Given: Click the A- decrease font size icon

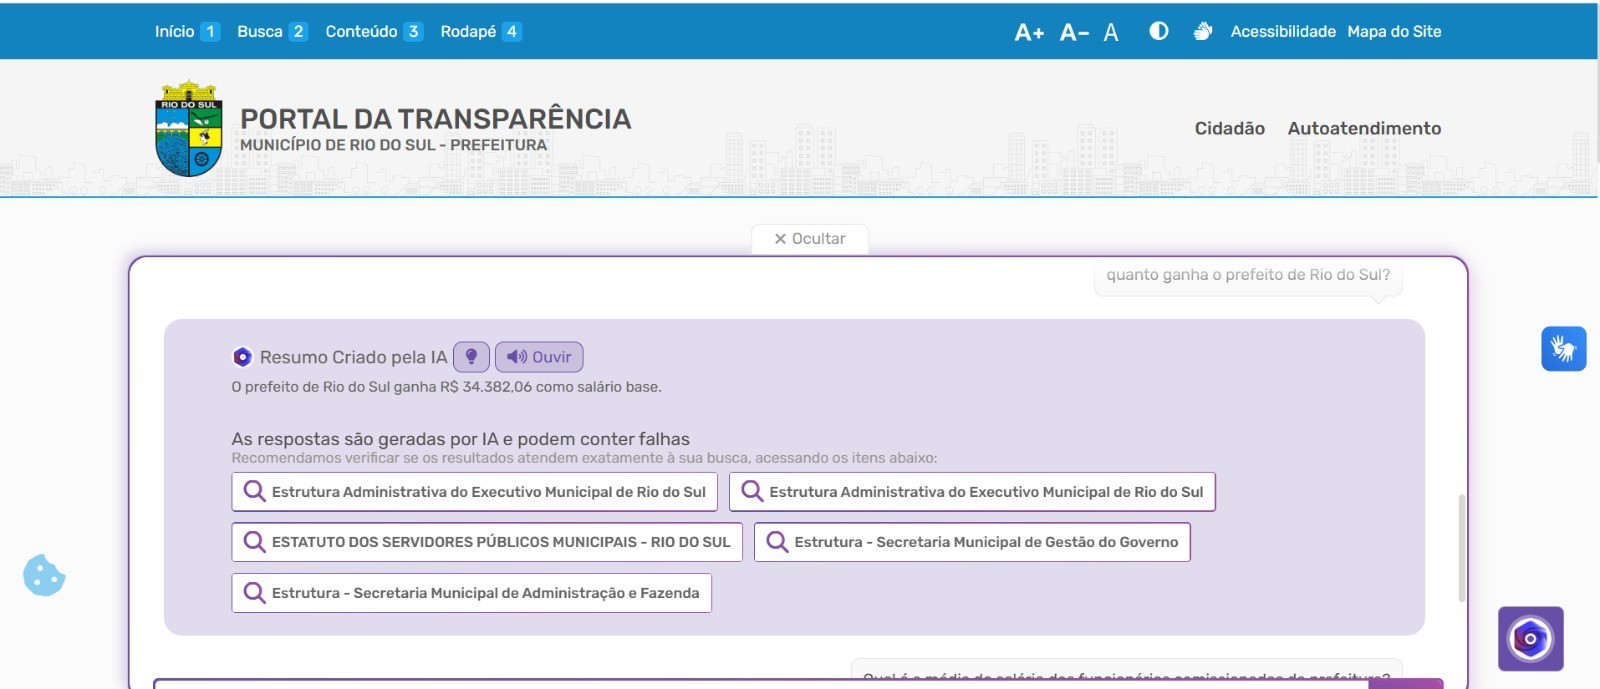Looking at the screenshot, I should pyautogui.click(x=1074, y=32).
